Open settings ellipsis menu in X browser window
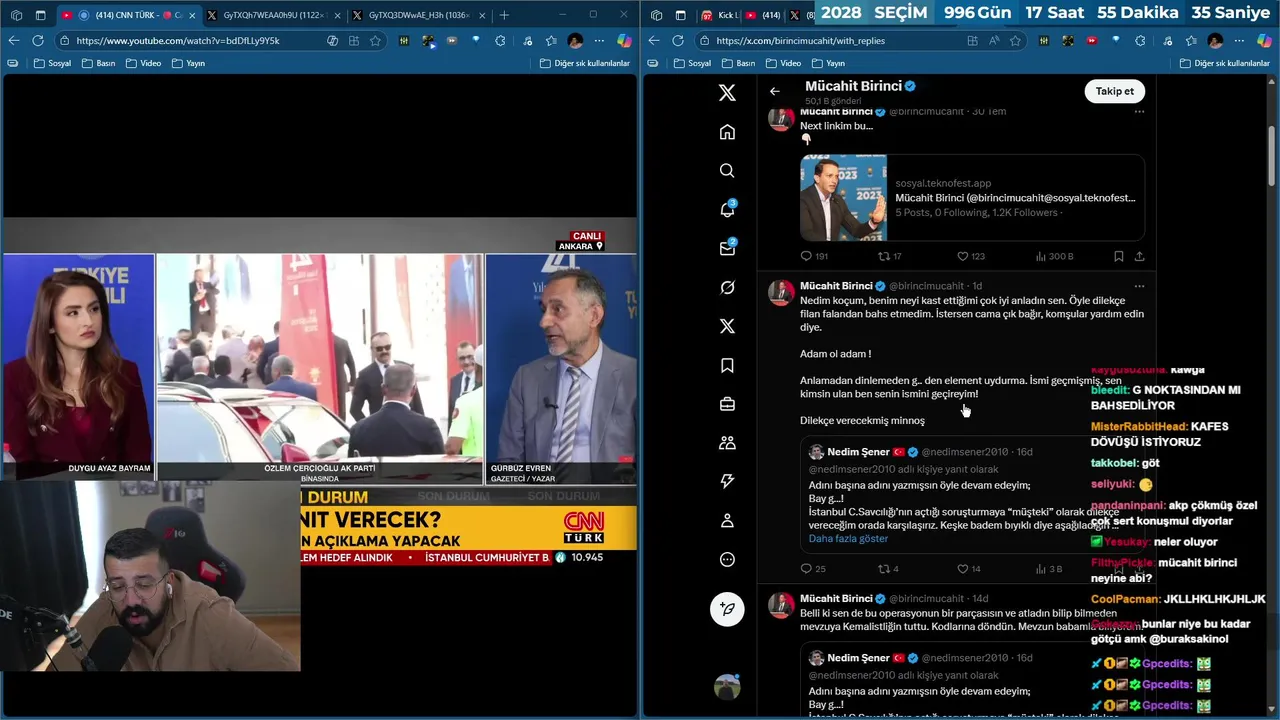The height and width of the screenshot is (720, 1280). pos(1239,41)
